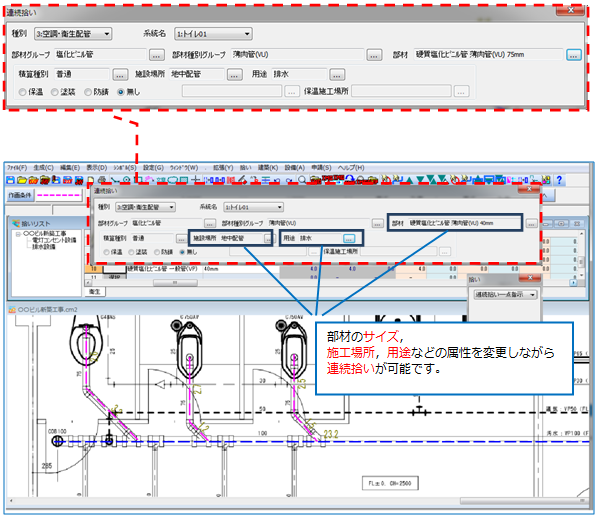
Task: Click the 施設場所 field 地中配管 in top dialog
Action: pyautogui.click(x=197, y=74)
